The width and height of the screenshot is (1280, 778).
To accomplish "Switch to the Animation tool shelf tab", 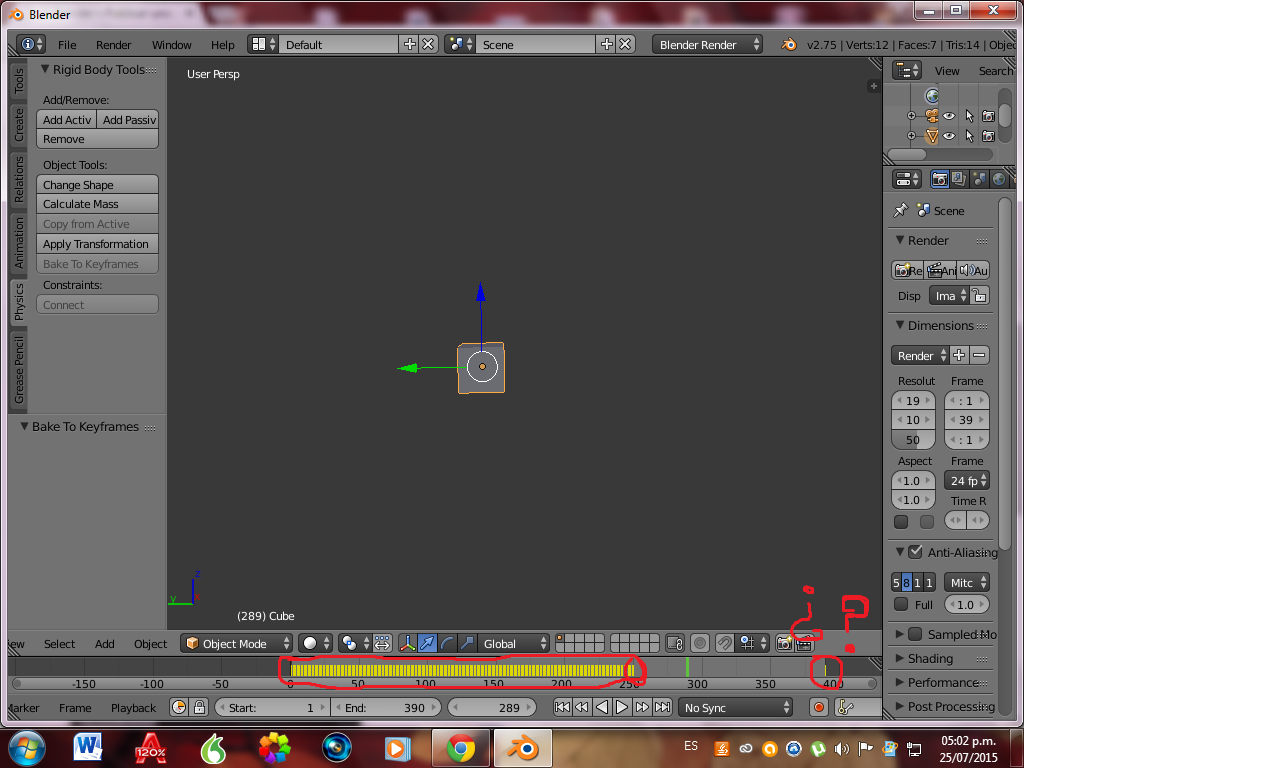I will (18, 243).
